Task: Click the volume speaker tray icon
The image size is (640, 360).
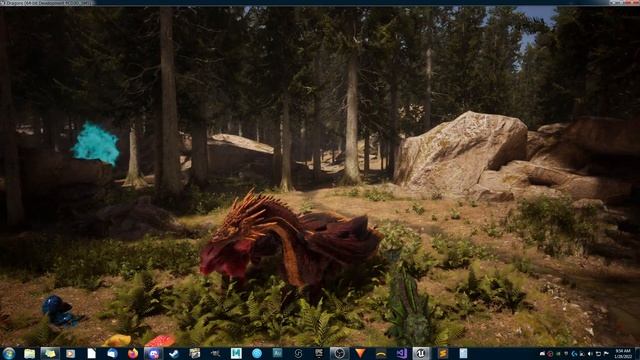Action: point(590,354)
